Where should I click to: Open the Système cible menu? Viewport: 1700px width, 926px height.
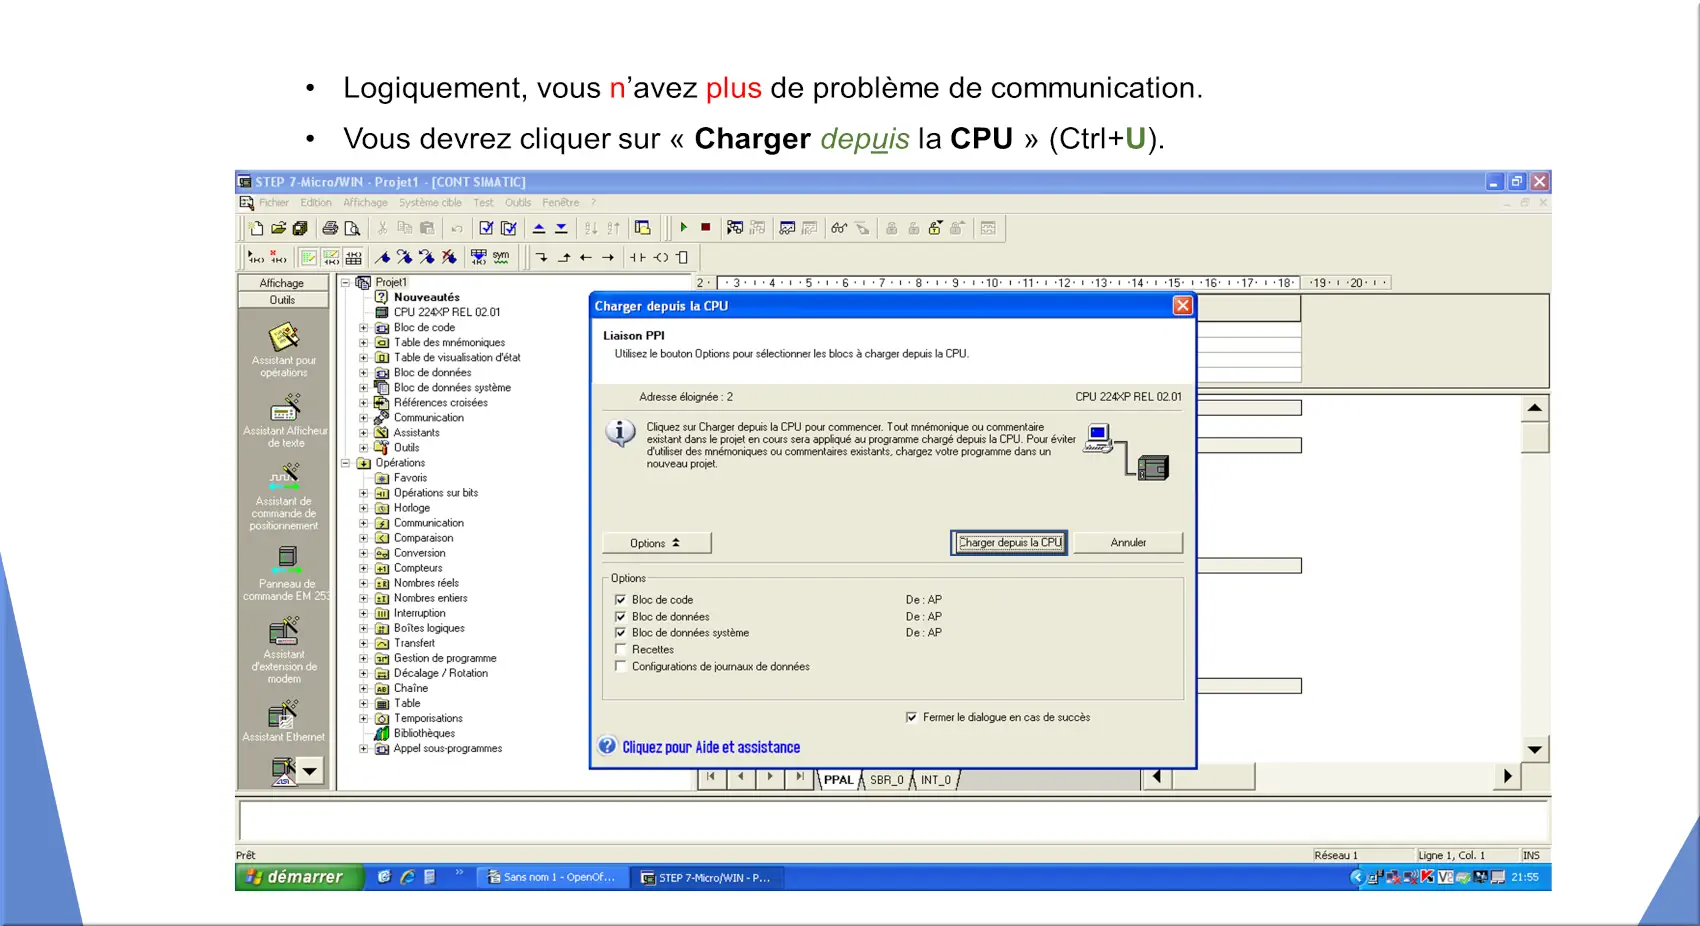coord(430,203)
